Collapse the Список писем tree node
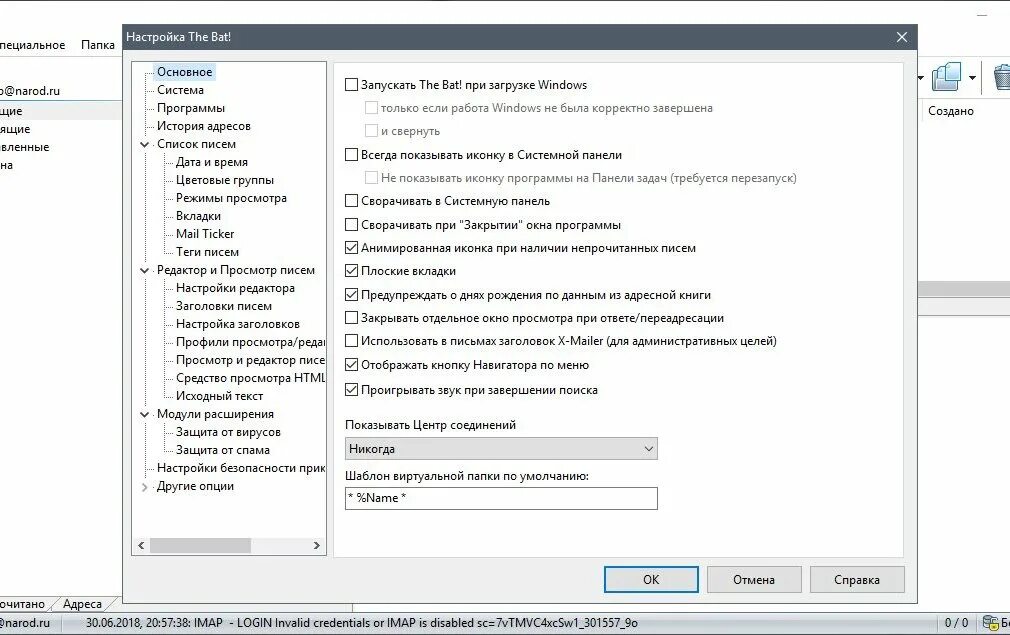The width and height of the screenshot is (1010, 635). [x=144, y=144]
